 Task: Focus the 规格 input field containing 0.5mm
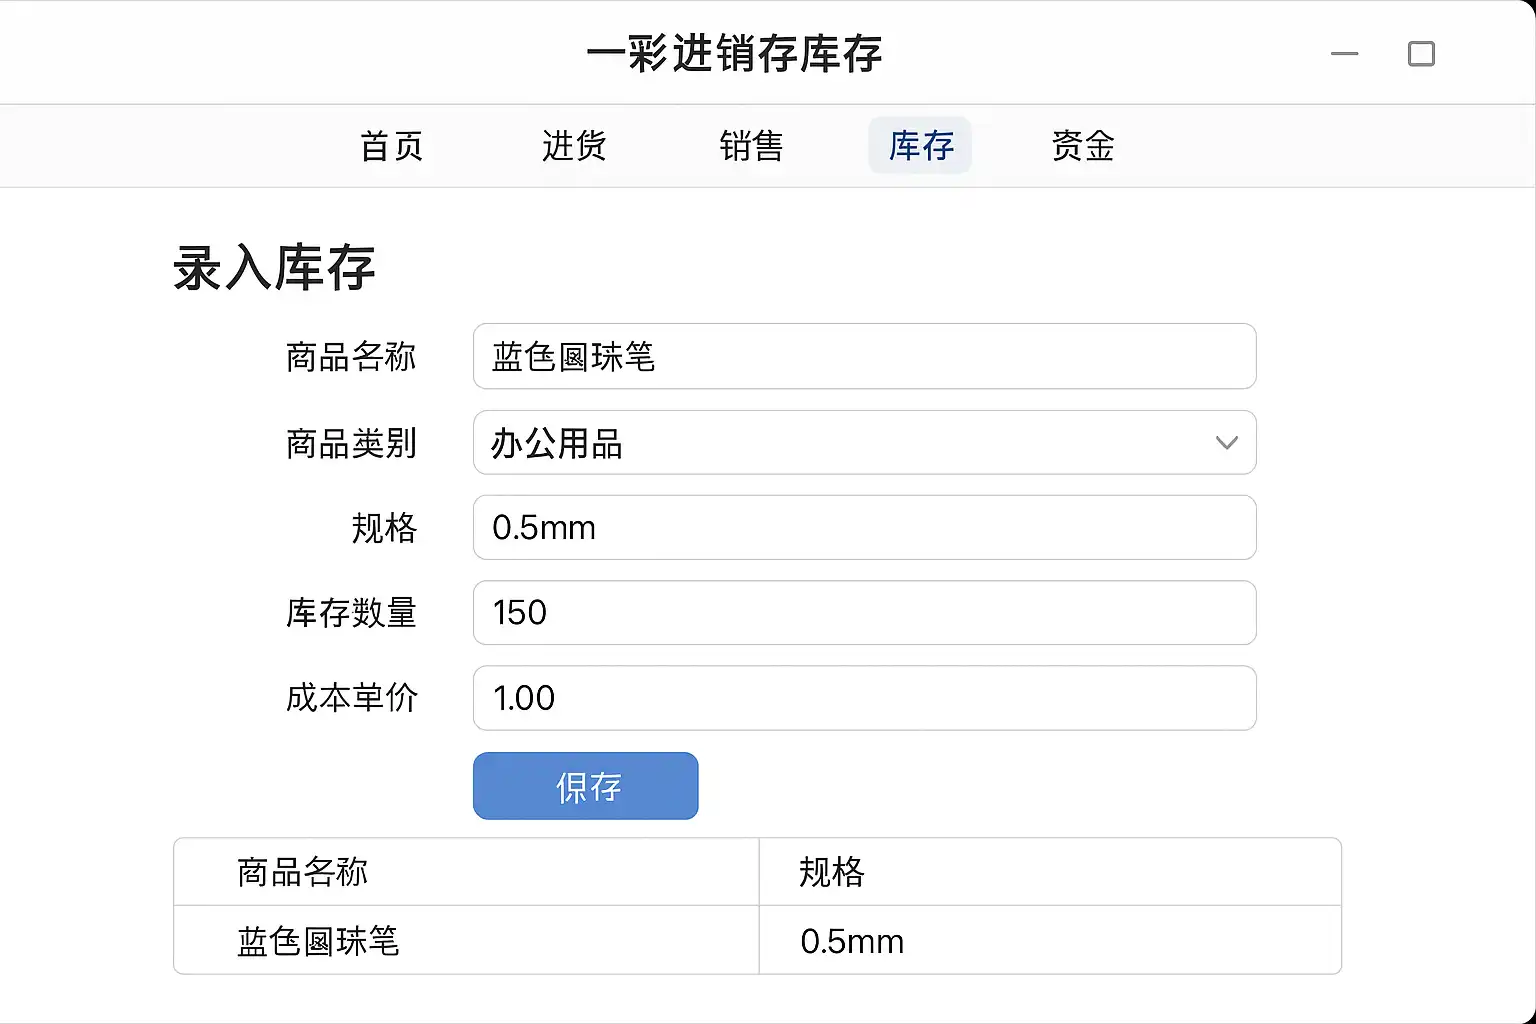tap(864, 528)
